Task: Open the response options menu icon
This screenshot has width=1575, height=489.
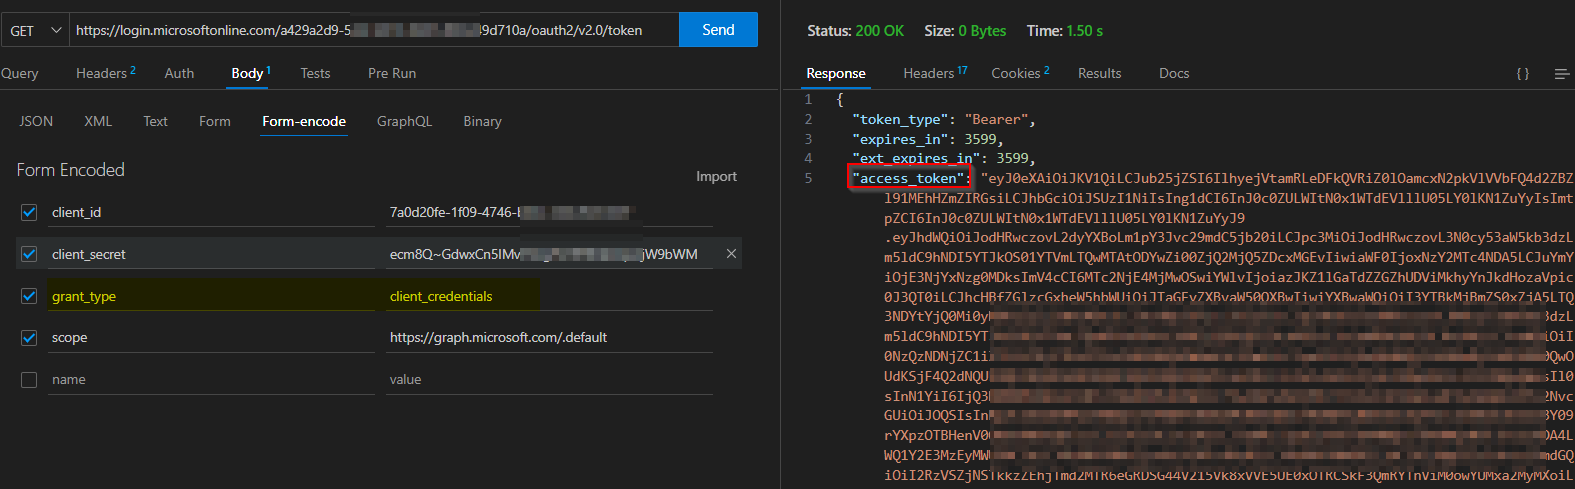Action: [x=1561, y=74]
